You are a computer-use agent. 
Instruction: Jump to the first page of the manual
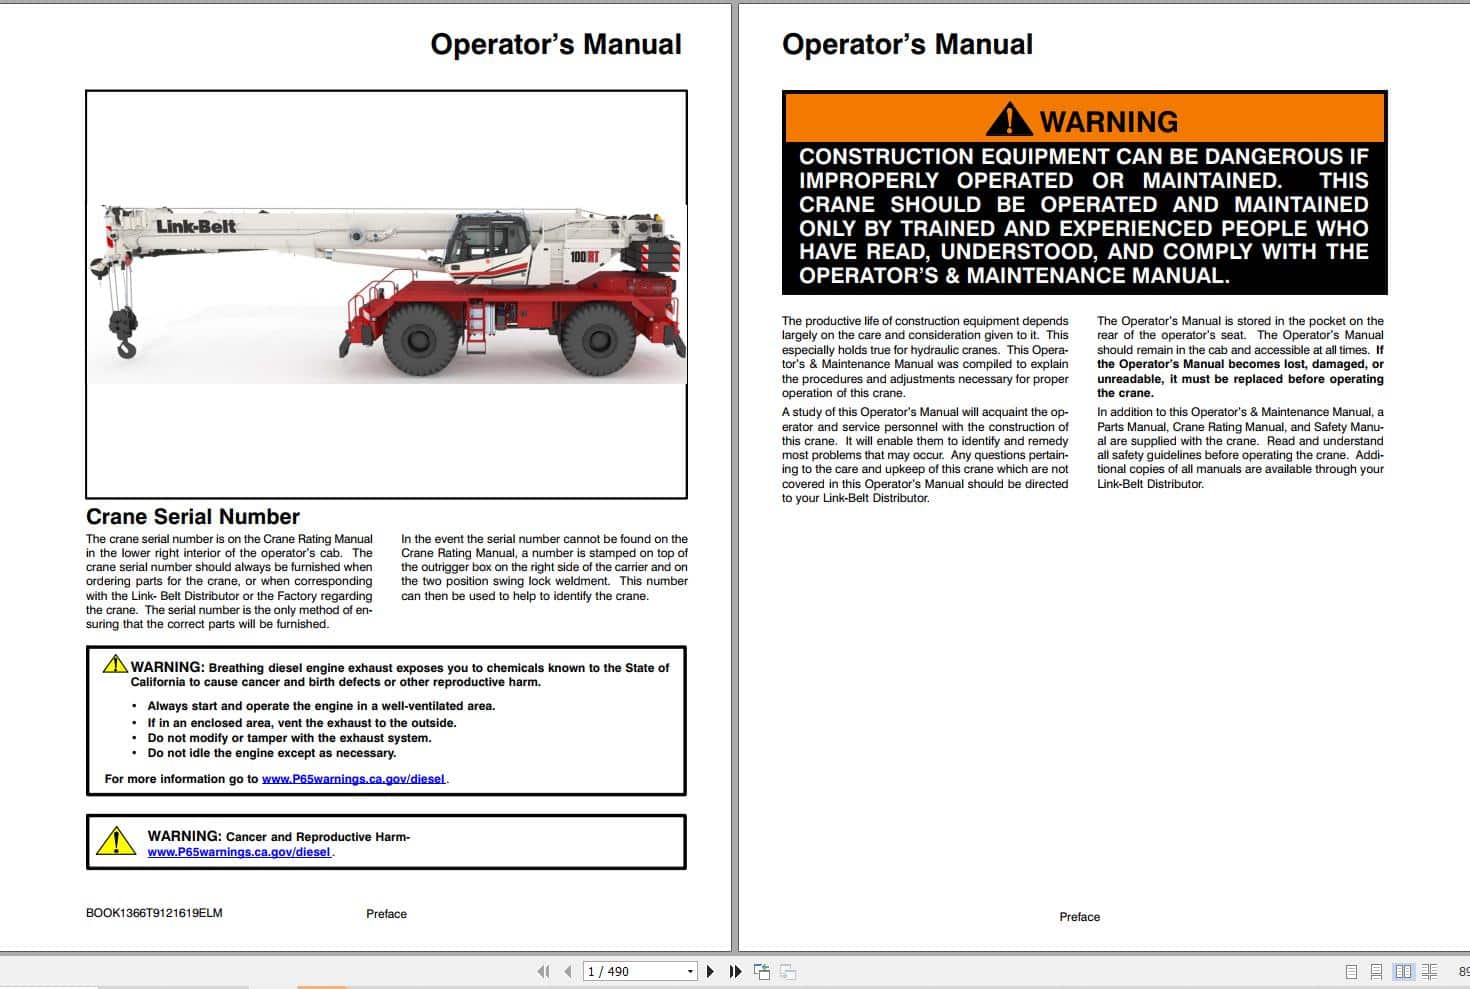(544, 971)
